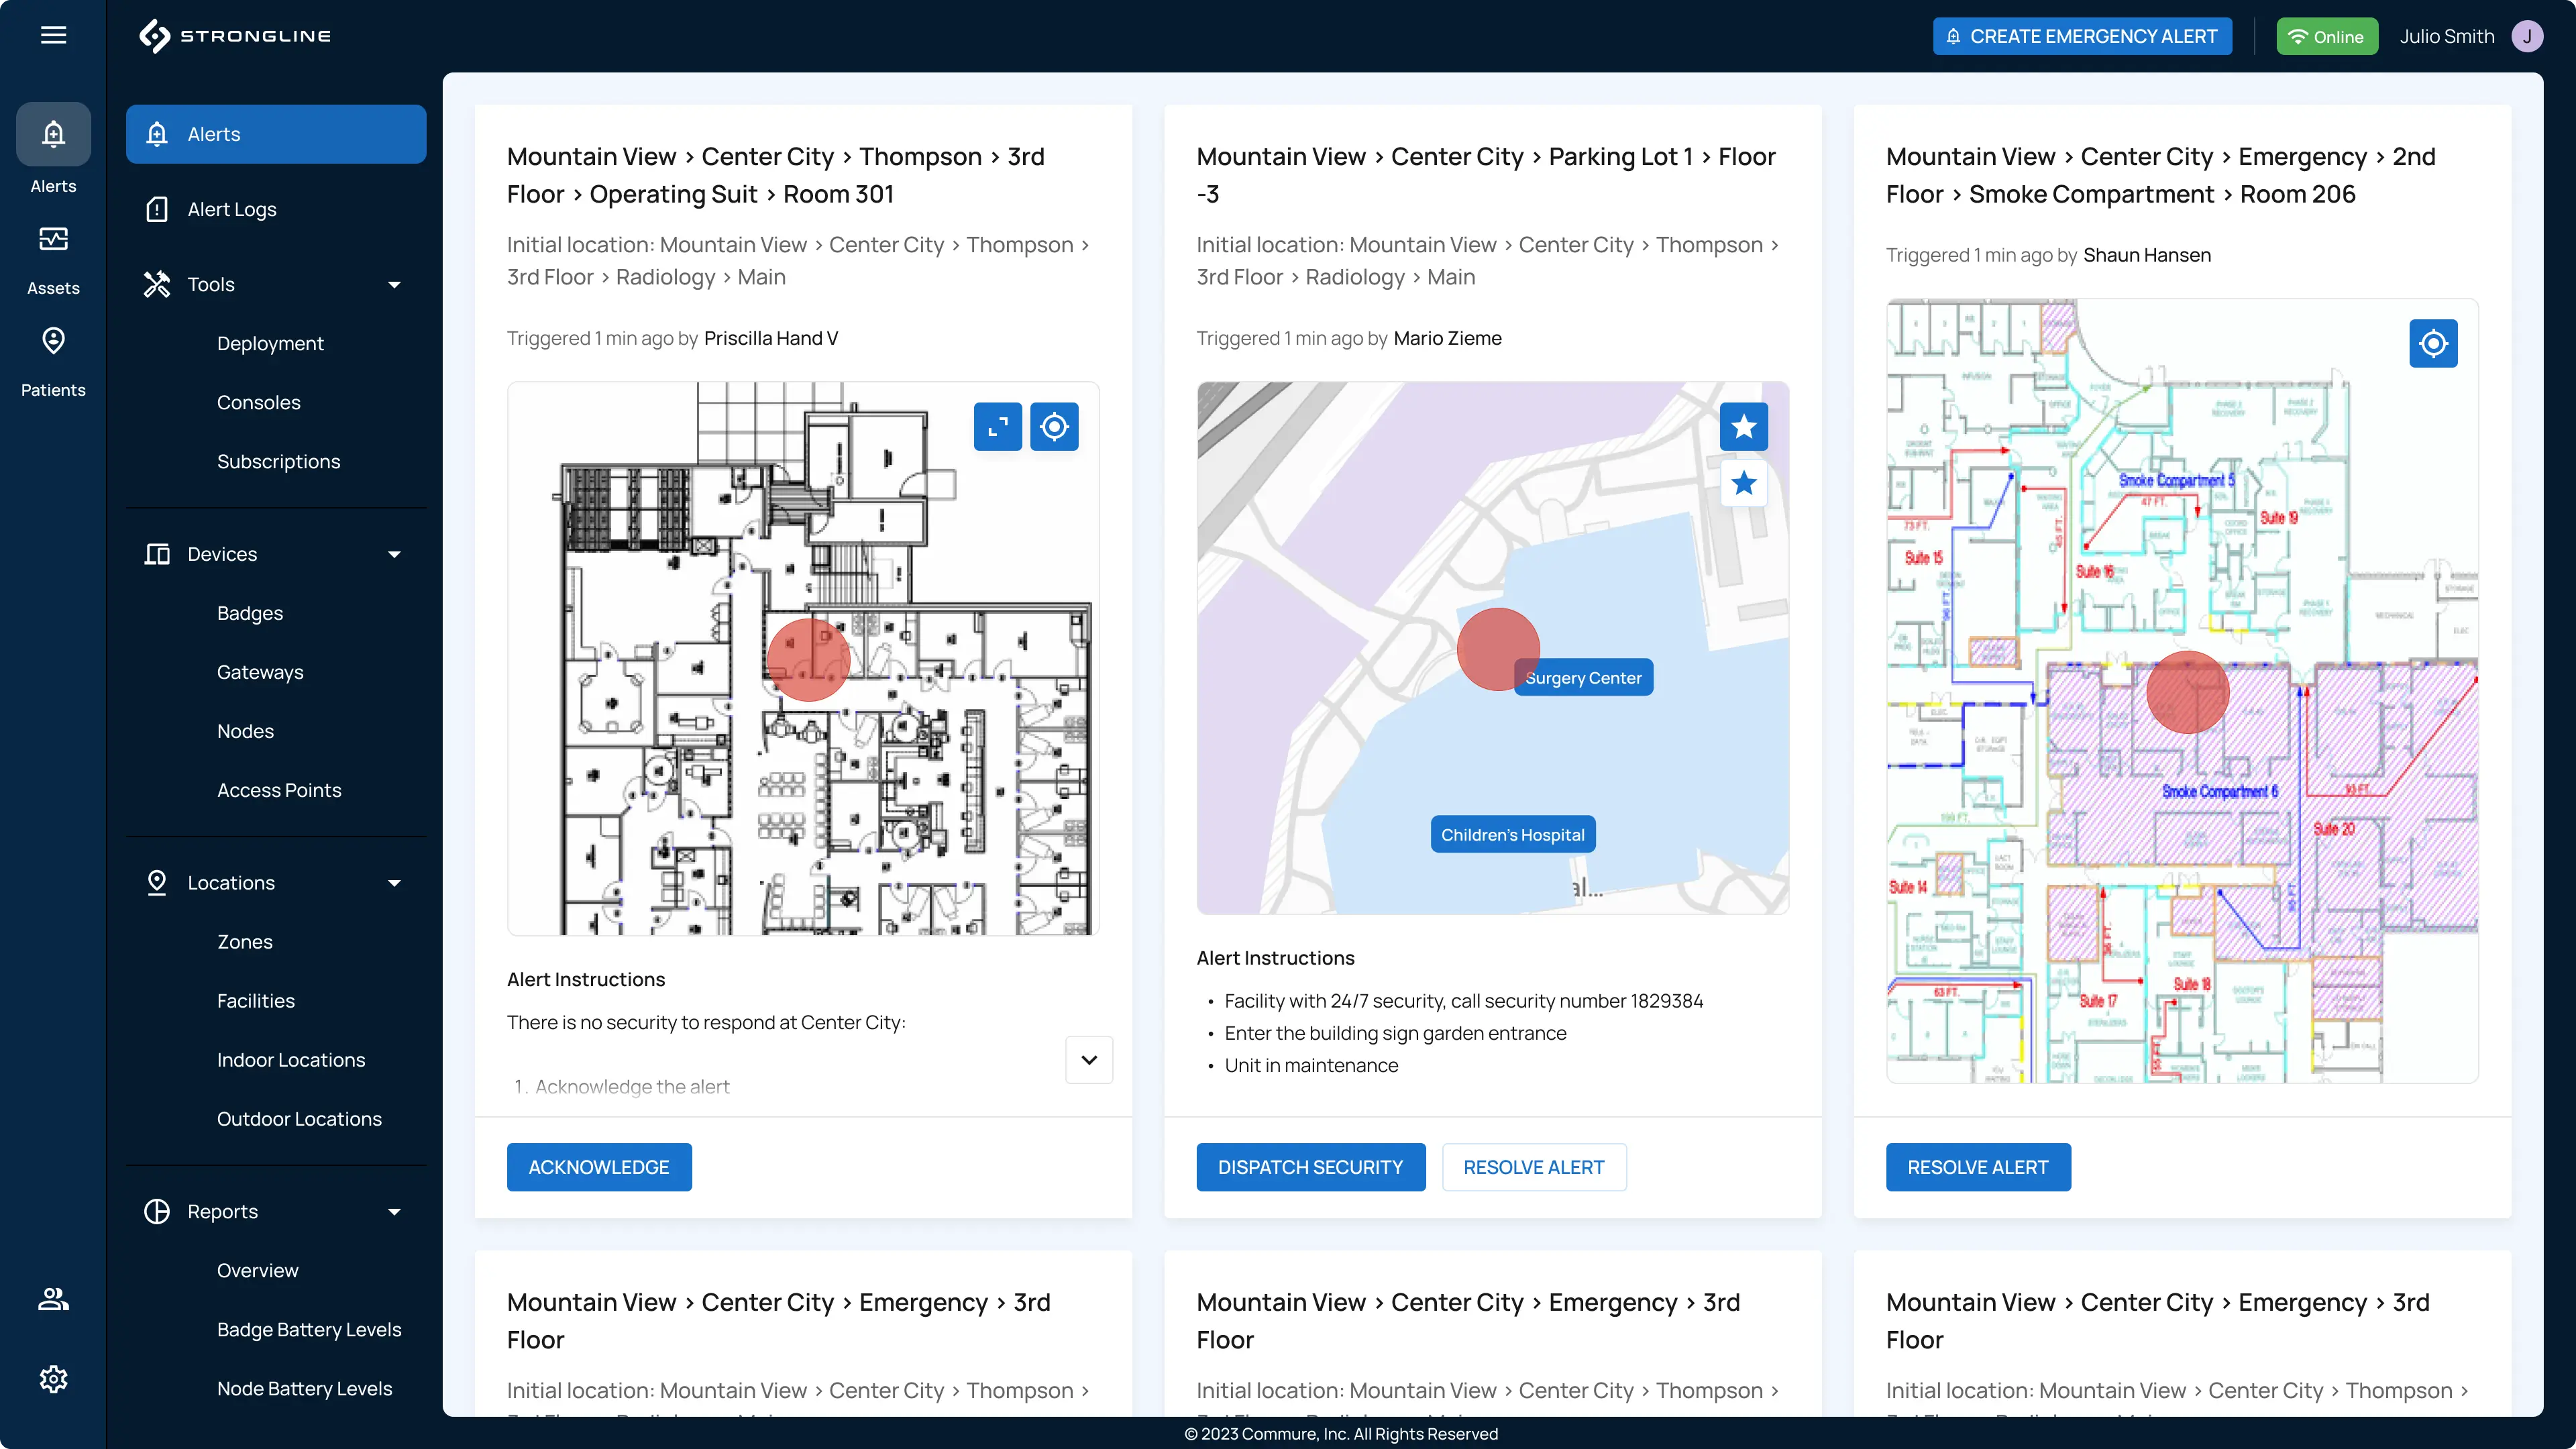Click the Reports chart icon
The image size is (2576, 1449).
coord(157,1211)
